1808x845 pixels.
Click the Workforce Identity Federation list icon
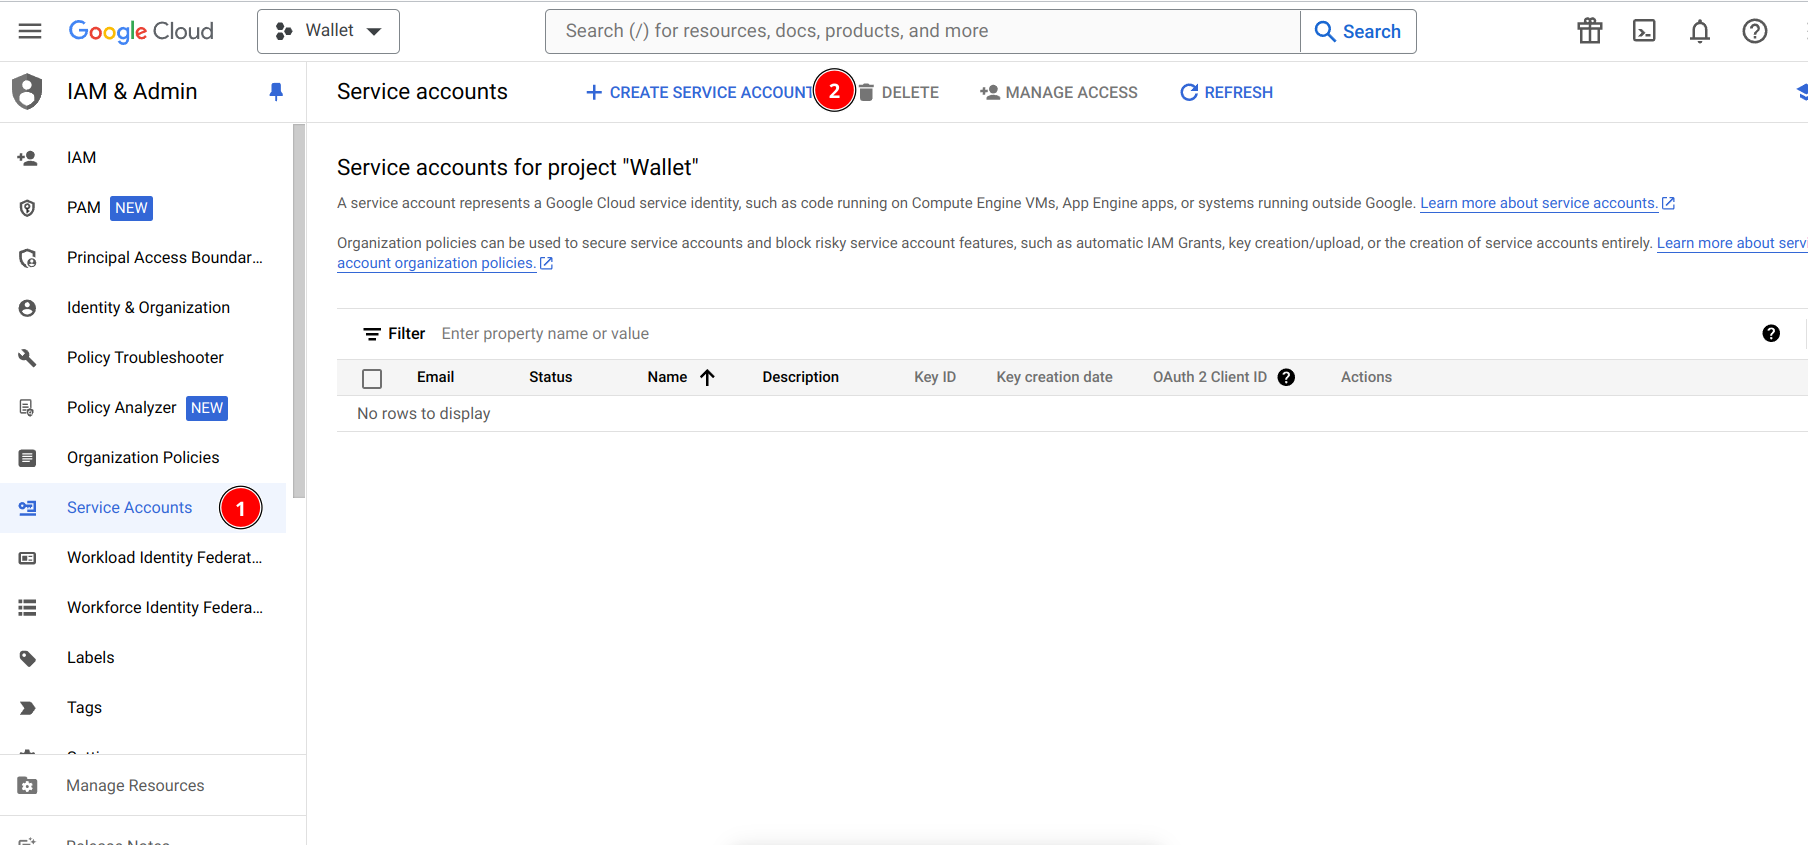(x=28, y=607)
